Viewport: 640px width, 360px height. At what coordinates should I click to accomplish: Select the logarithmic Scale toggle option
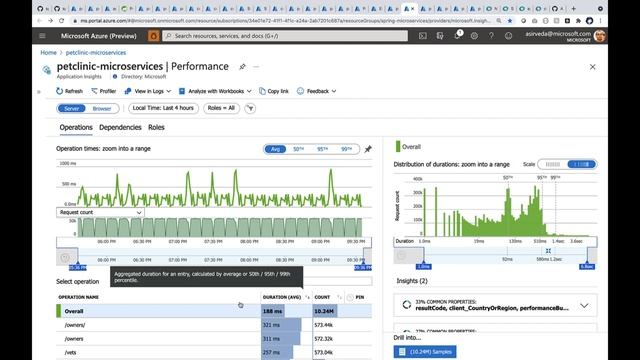(581, 164)
